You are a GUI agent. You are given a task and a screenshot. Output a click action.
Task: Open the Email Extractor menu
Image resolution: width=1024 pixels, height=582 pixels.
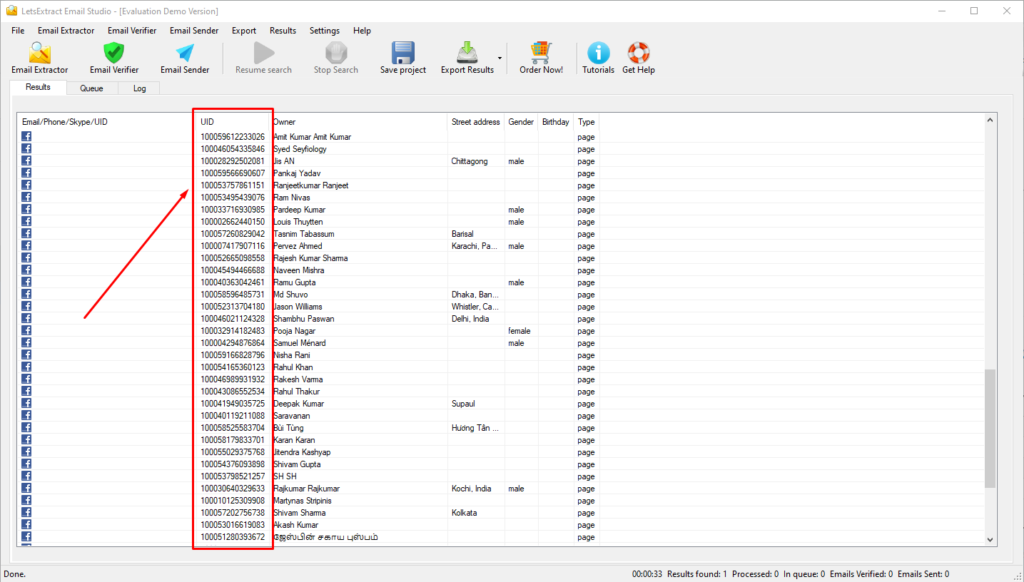click(x=66, y=31)
